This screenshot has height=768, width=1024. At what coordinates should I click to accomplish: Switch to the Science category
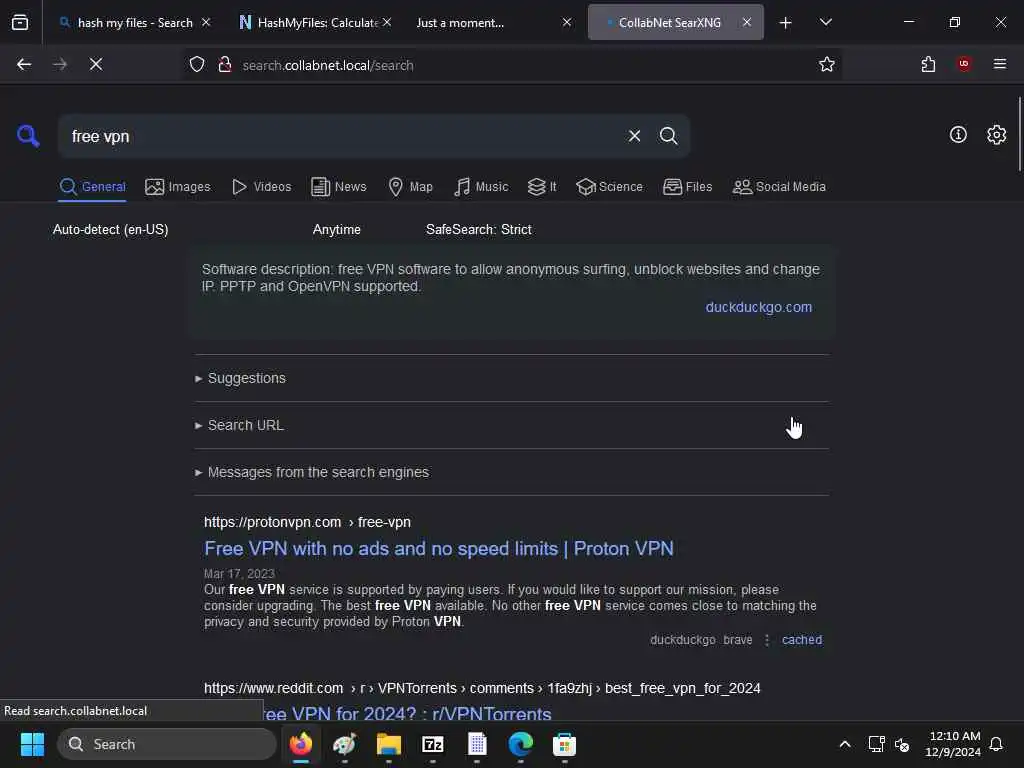click(x=609, y=187)
